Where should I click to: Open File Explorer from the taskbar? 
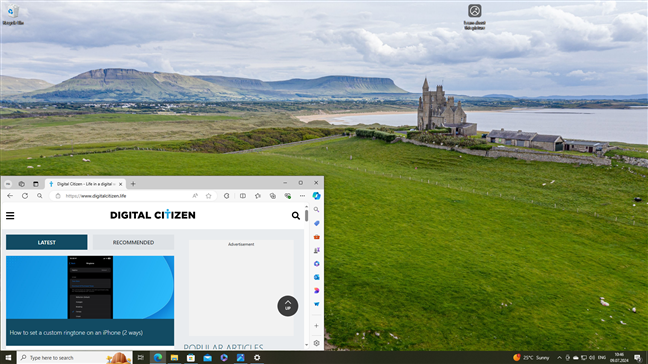click(174, 358)
